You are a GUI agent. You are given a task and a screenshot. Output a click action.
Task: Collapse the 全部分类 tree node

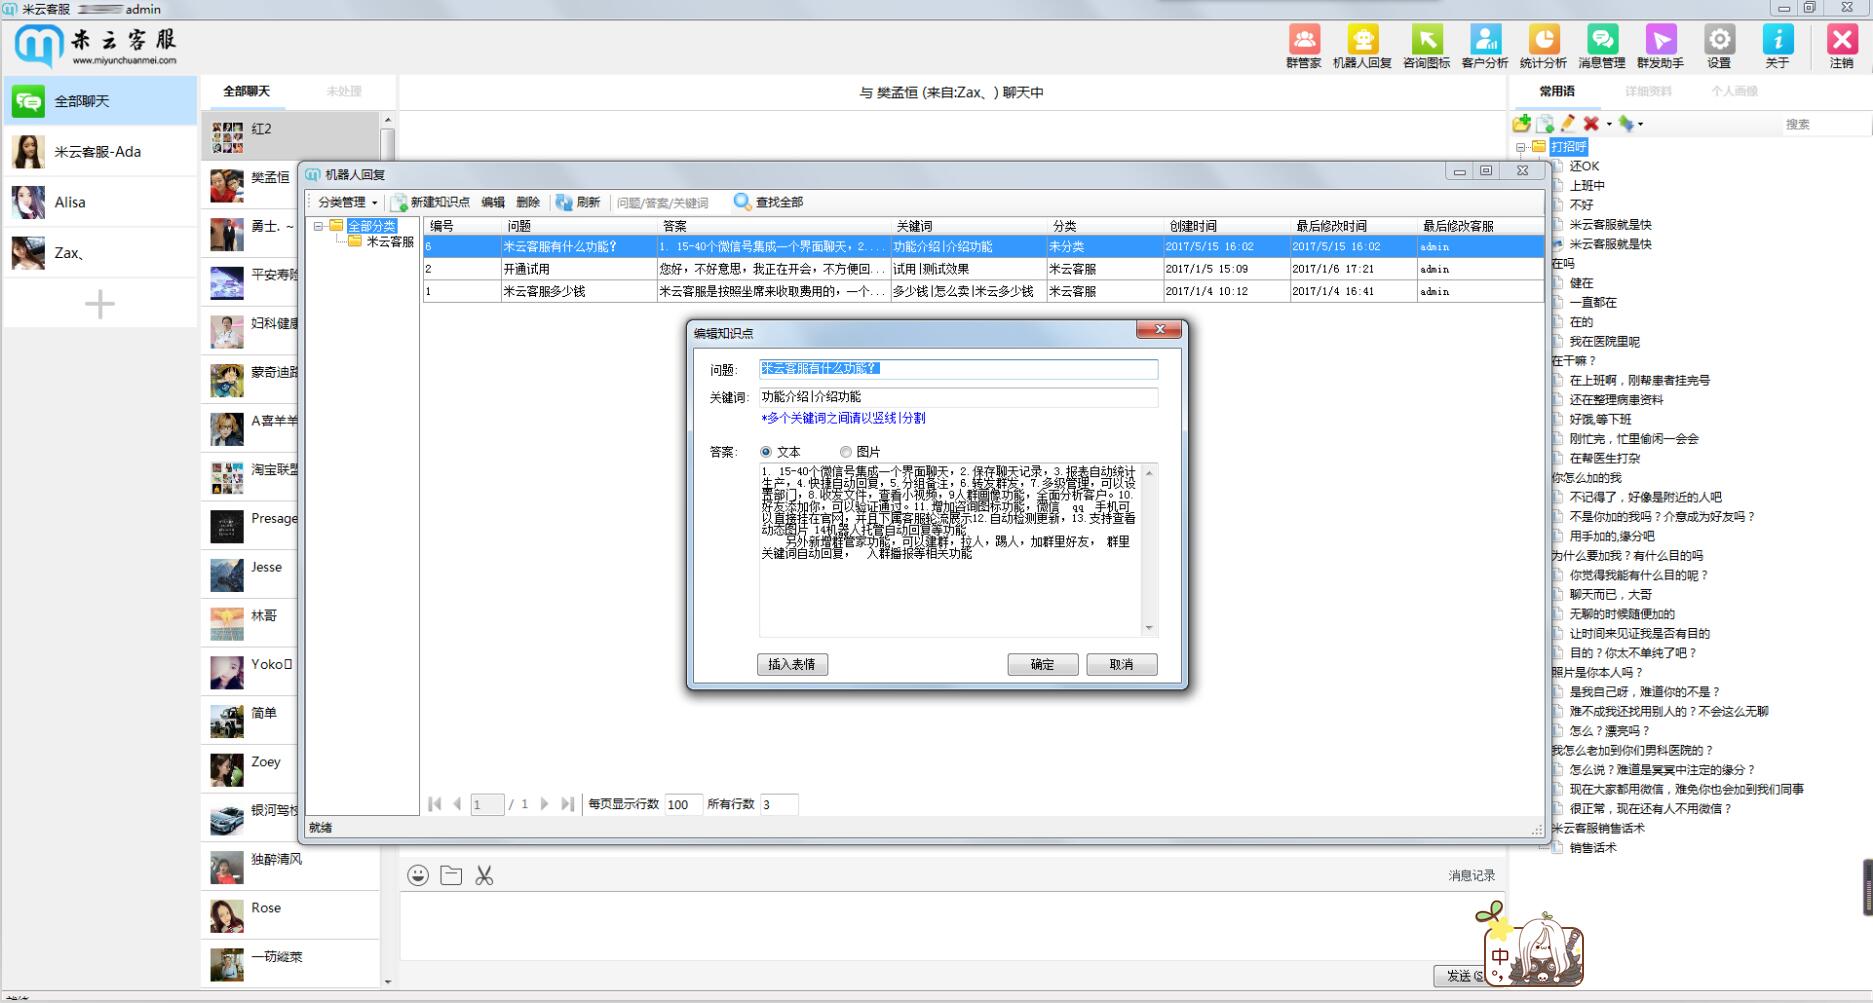[318, 226]
